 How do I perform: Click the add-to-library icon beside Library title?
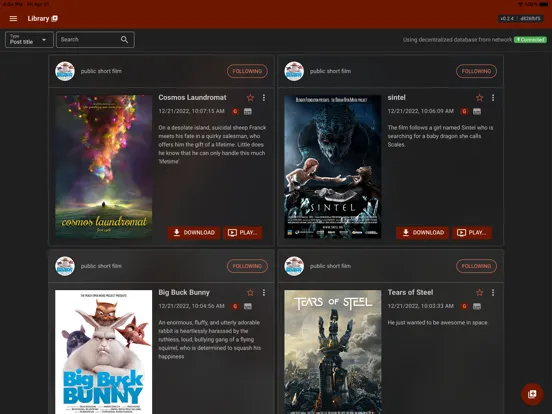click(x=55, y=19)
